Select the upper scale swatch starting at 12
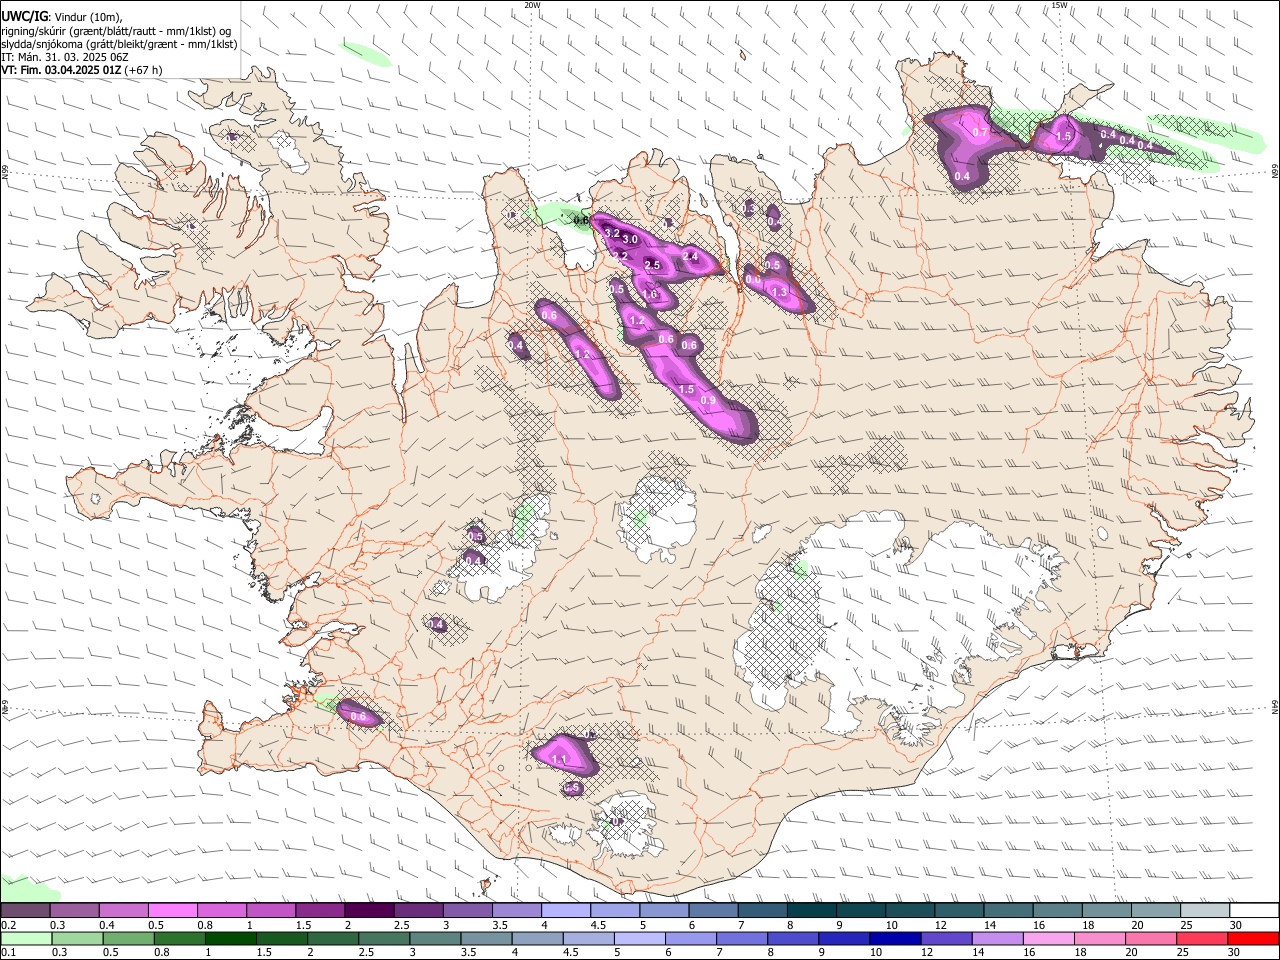The width and height of the screenshot is (1280, 960). click(x=960, y=911)
